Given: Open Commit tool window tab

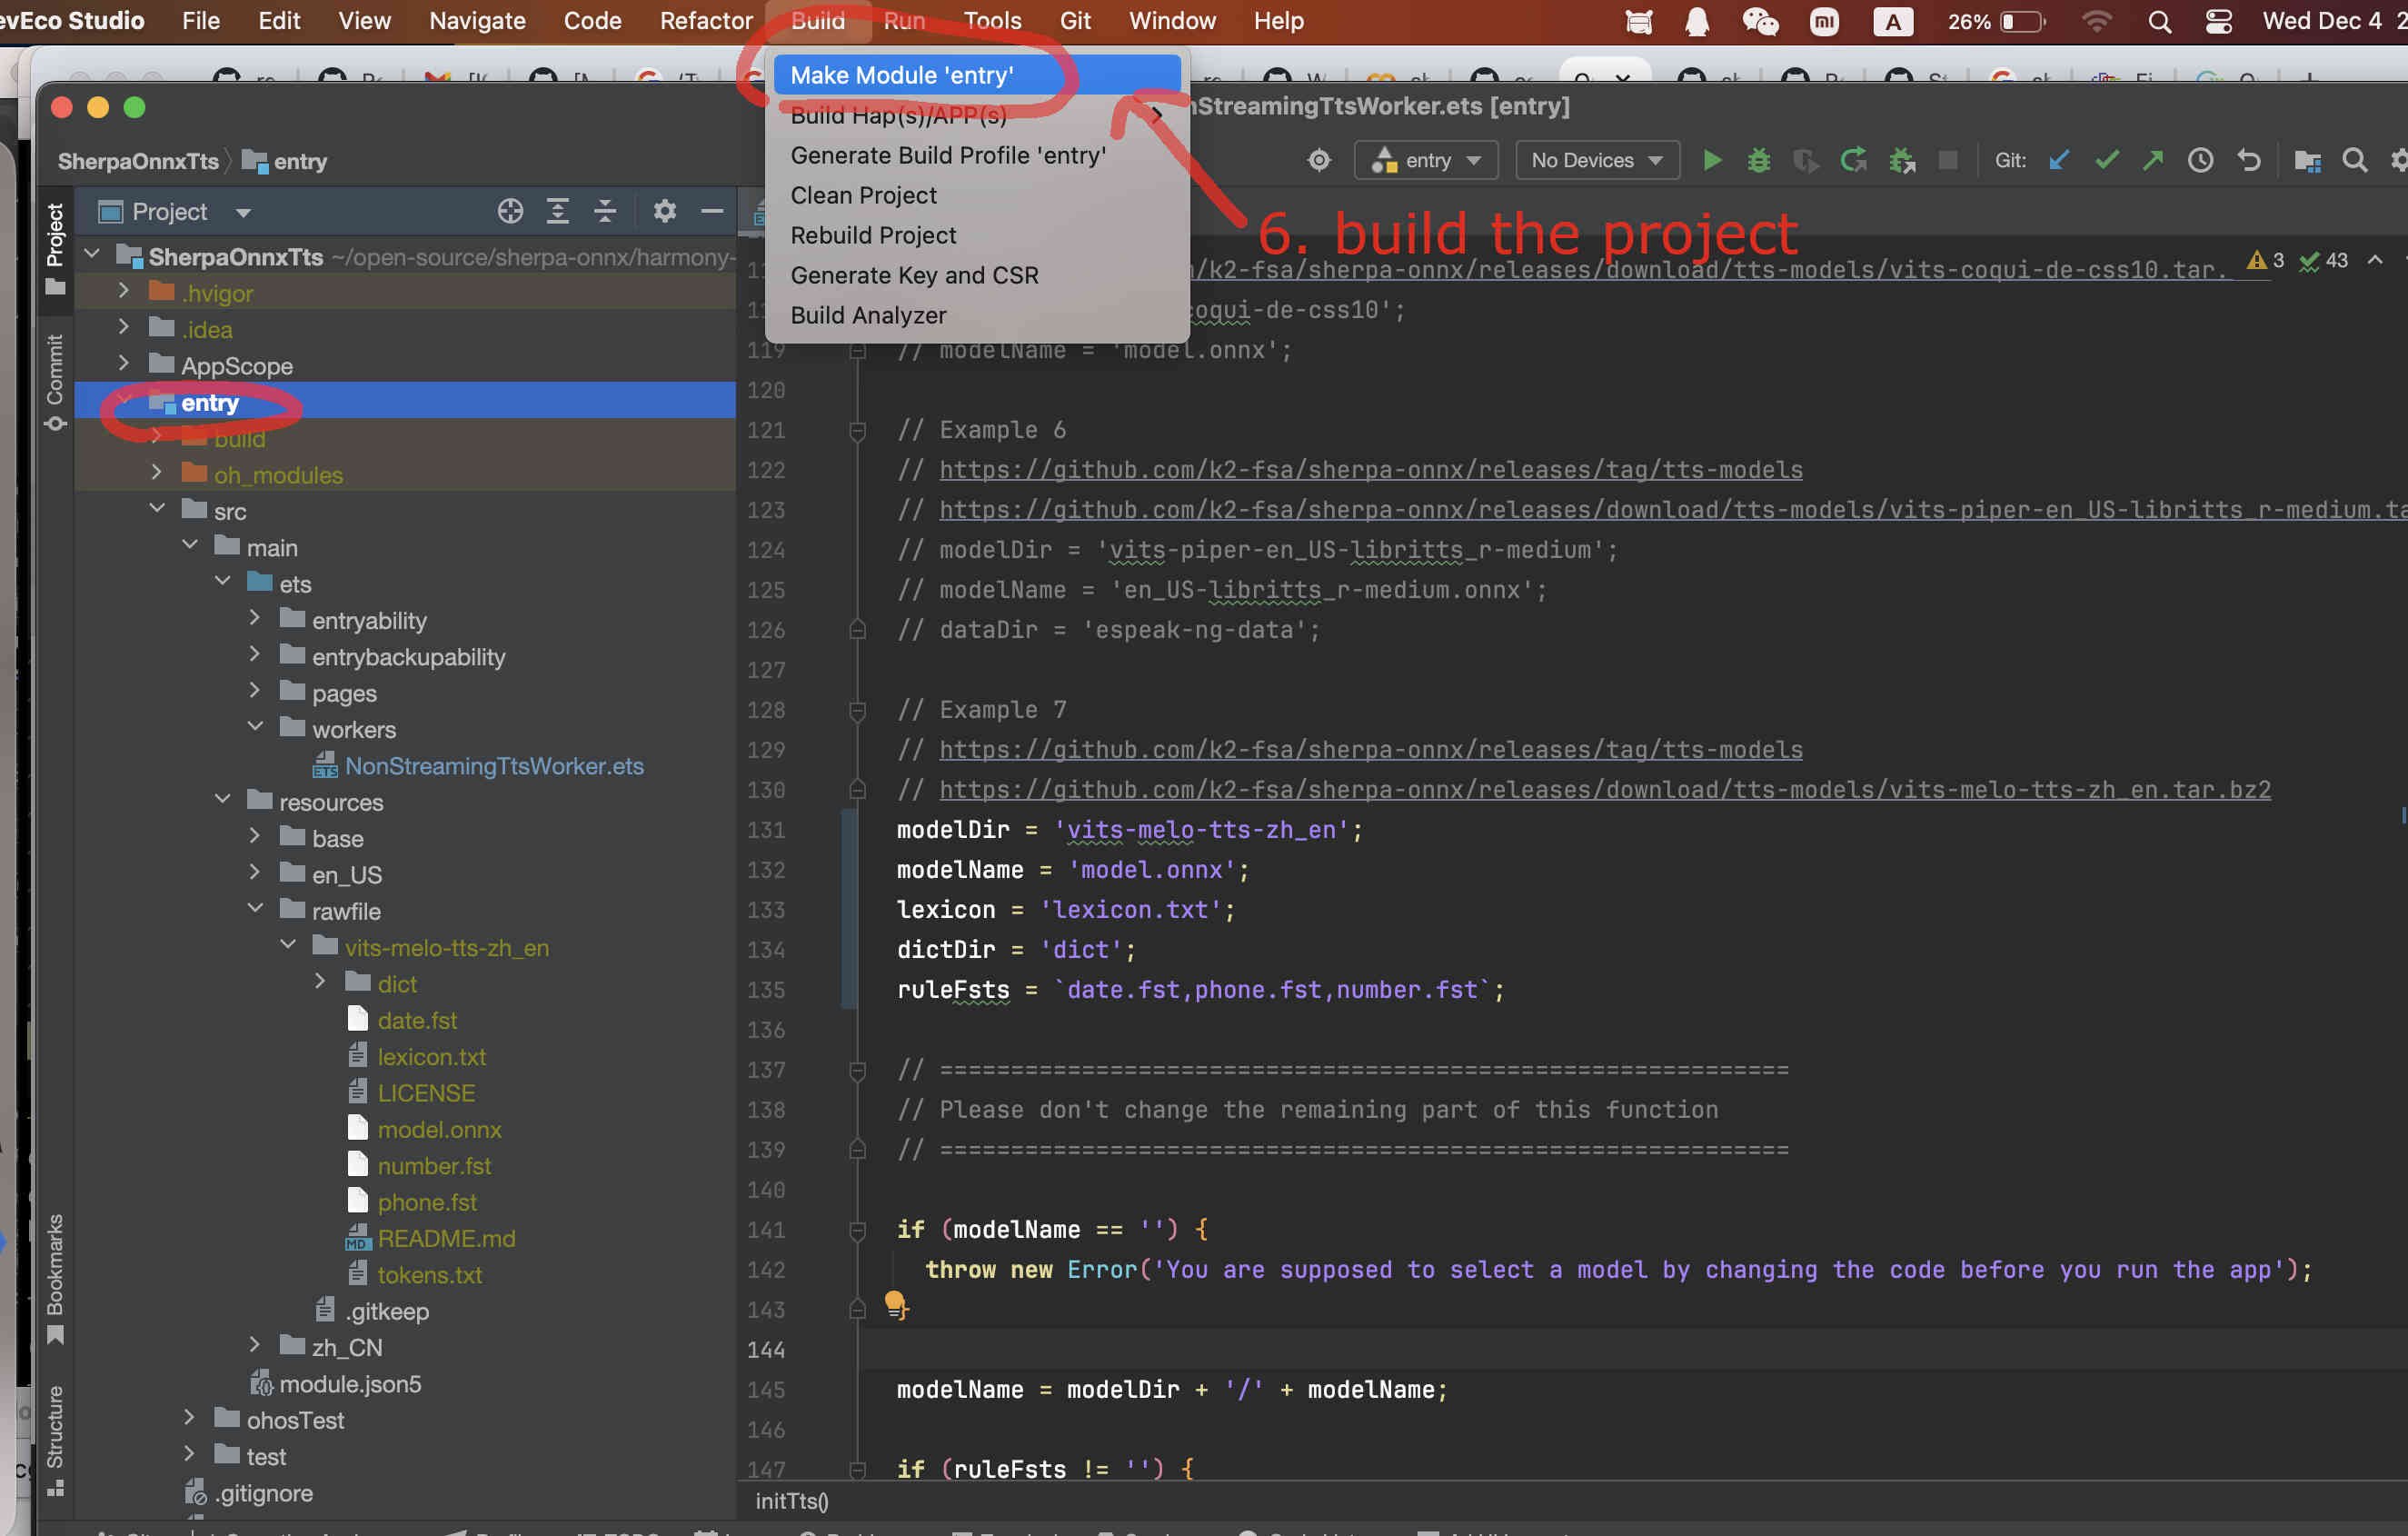Looking at the screenshot, I should [55, 382].
